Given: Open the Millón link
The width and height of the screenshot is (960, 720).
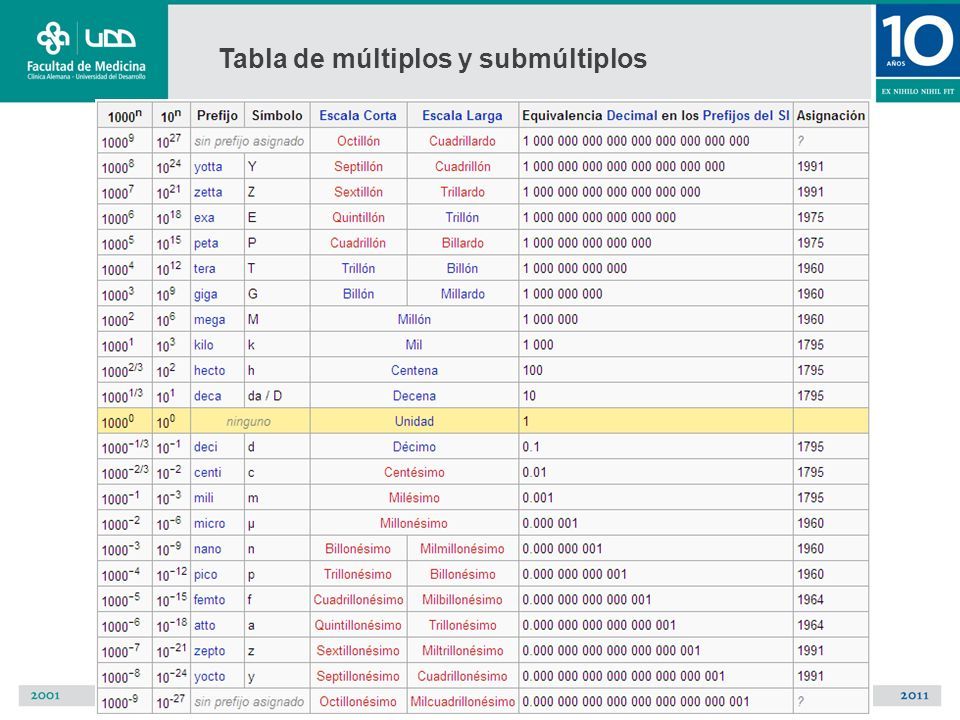Looking at the screenshot, I should (414, 320).
